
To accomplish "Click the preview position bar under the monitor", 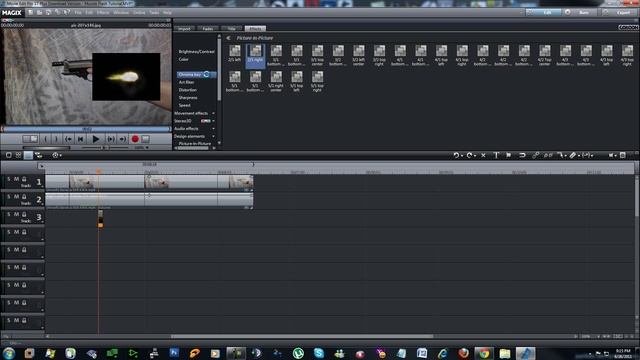I will tap(86, 129).
